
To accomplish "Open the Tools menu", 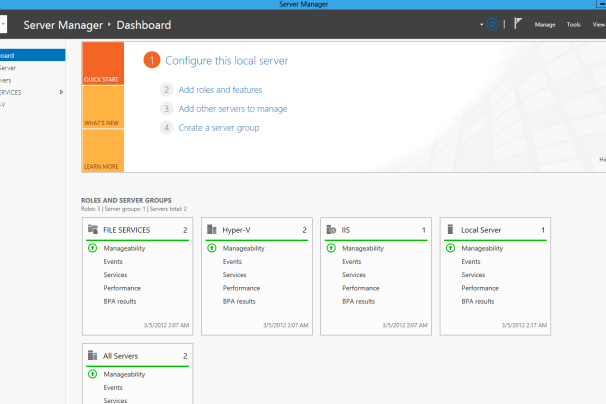I will tap(574, 24).
